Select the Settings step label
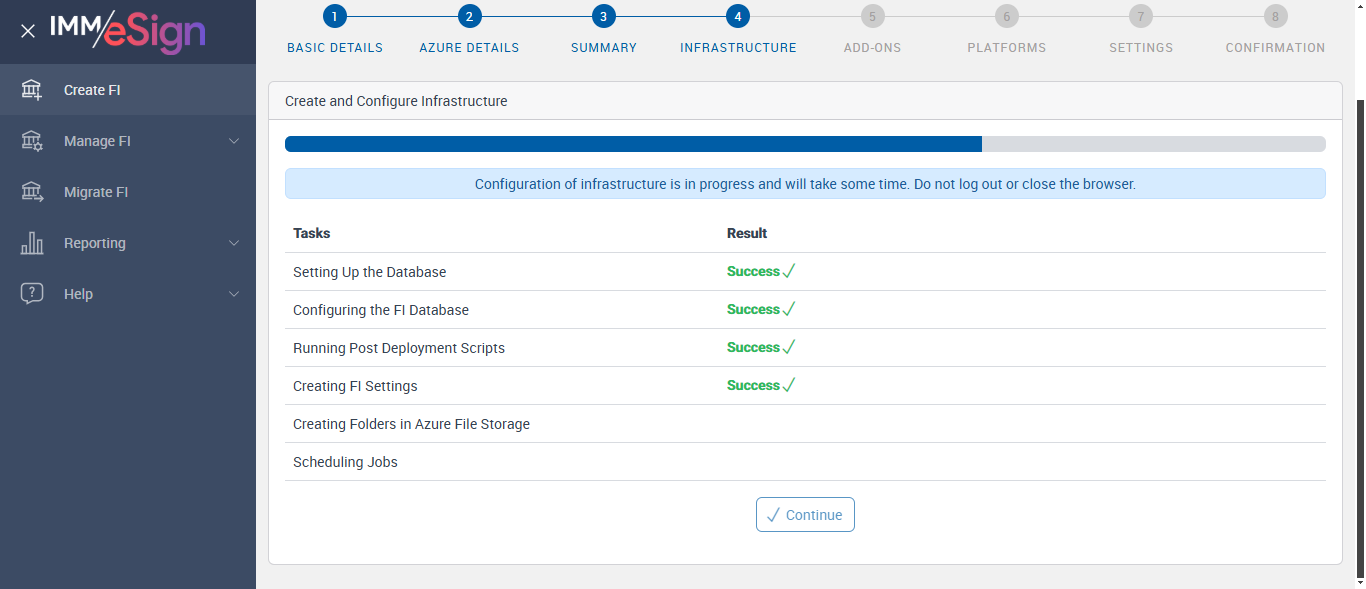Viewport: 1366px width, 589px height. [1141, 48]
